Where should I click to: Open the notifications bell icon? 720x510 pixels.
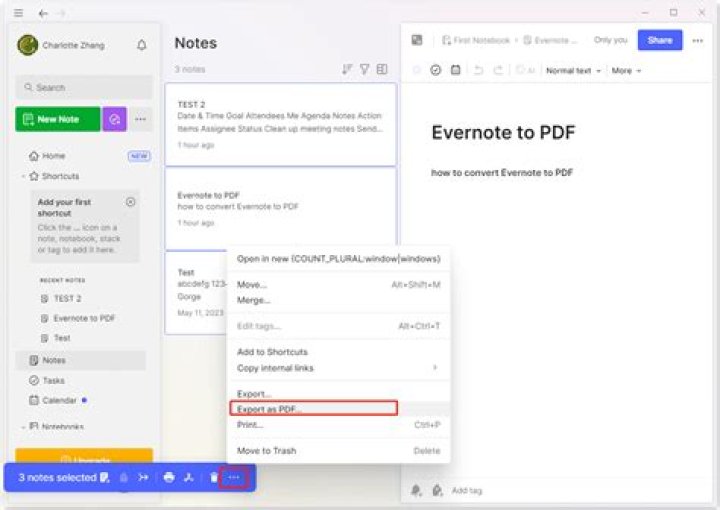coord(142,45)
